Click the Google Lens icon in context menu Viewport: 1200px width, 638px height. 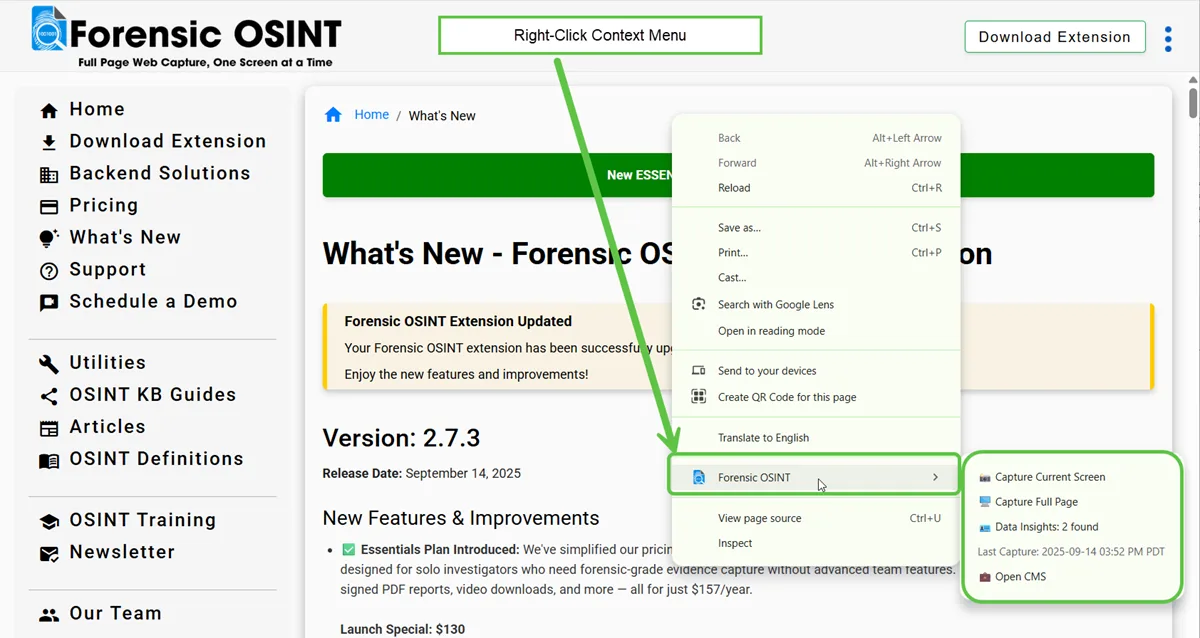tap(699, 304)
